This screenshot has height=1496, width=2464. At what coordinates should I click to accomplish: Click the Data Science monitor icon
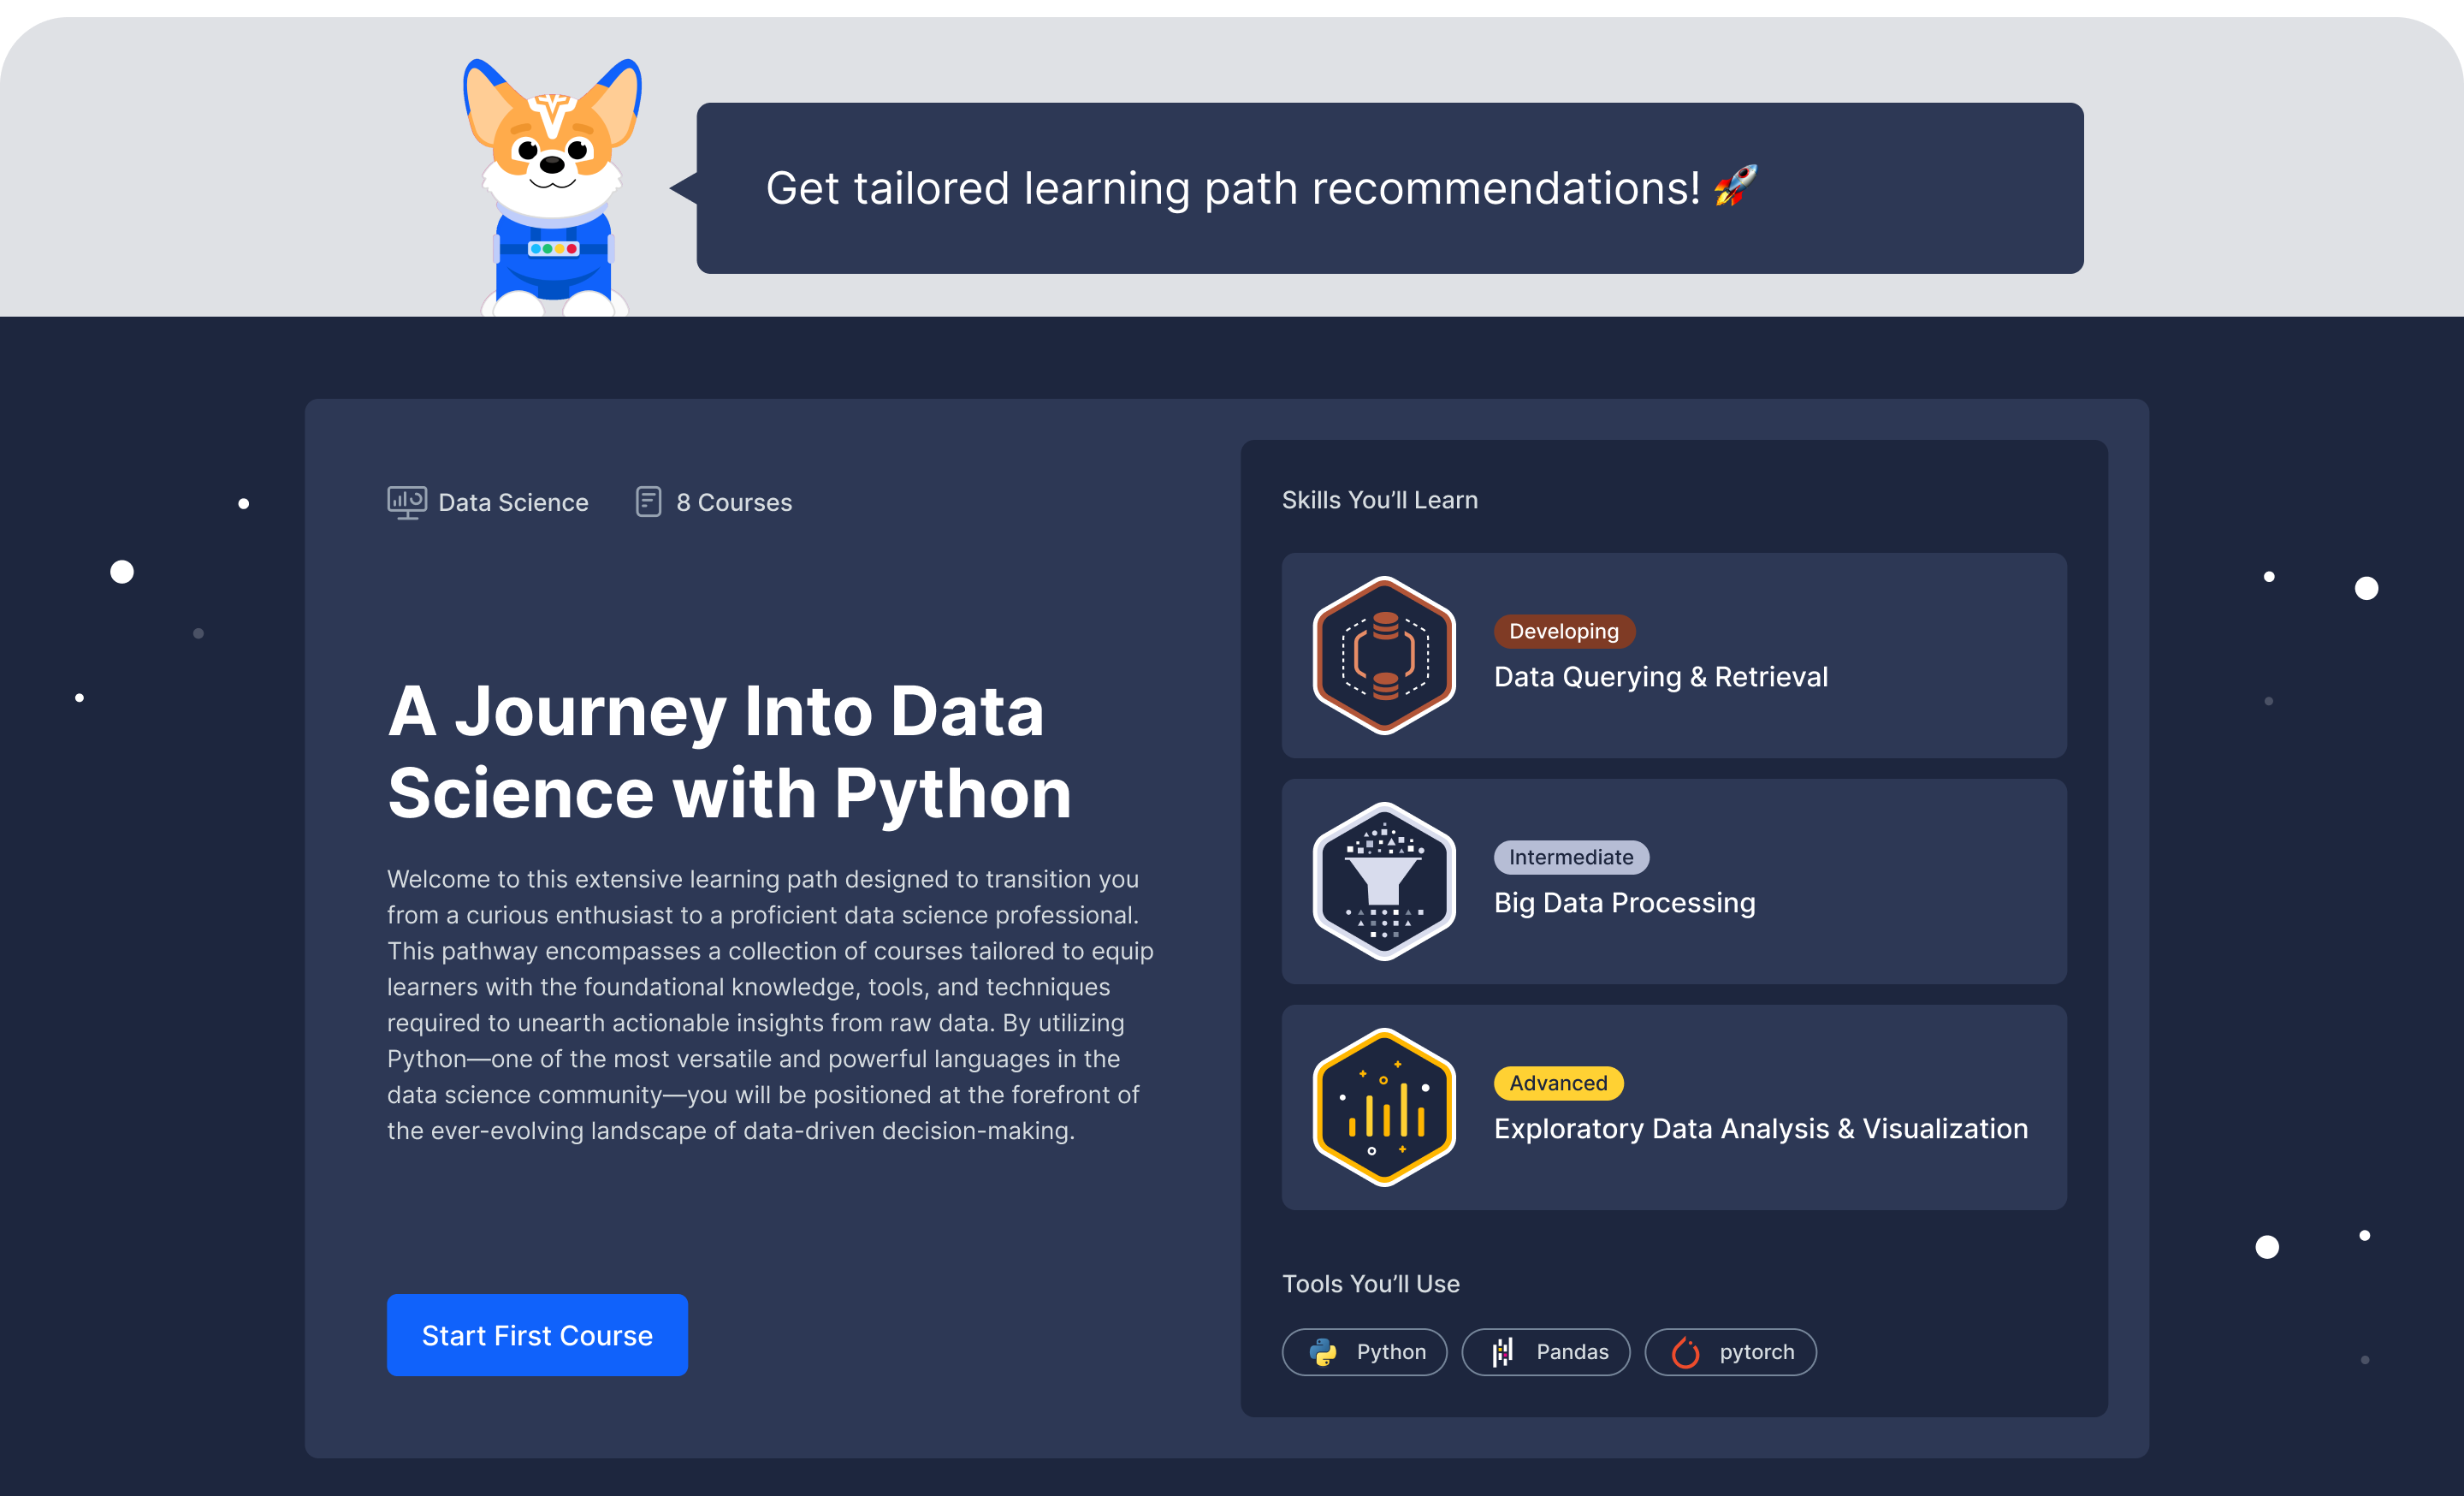406,502
